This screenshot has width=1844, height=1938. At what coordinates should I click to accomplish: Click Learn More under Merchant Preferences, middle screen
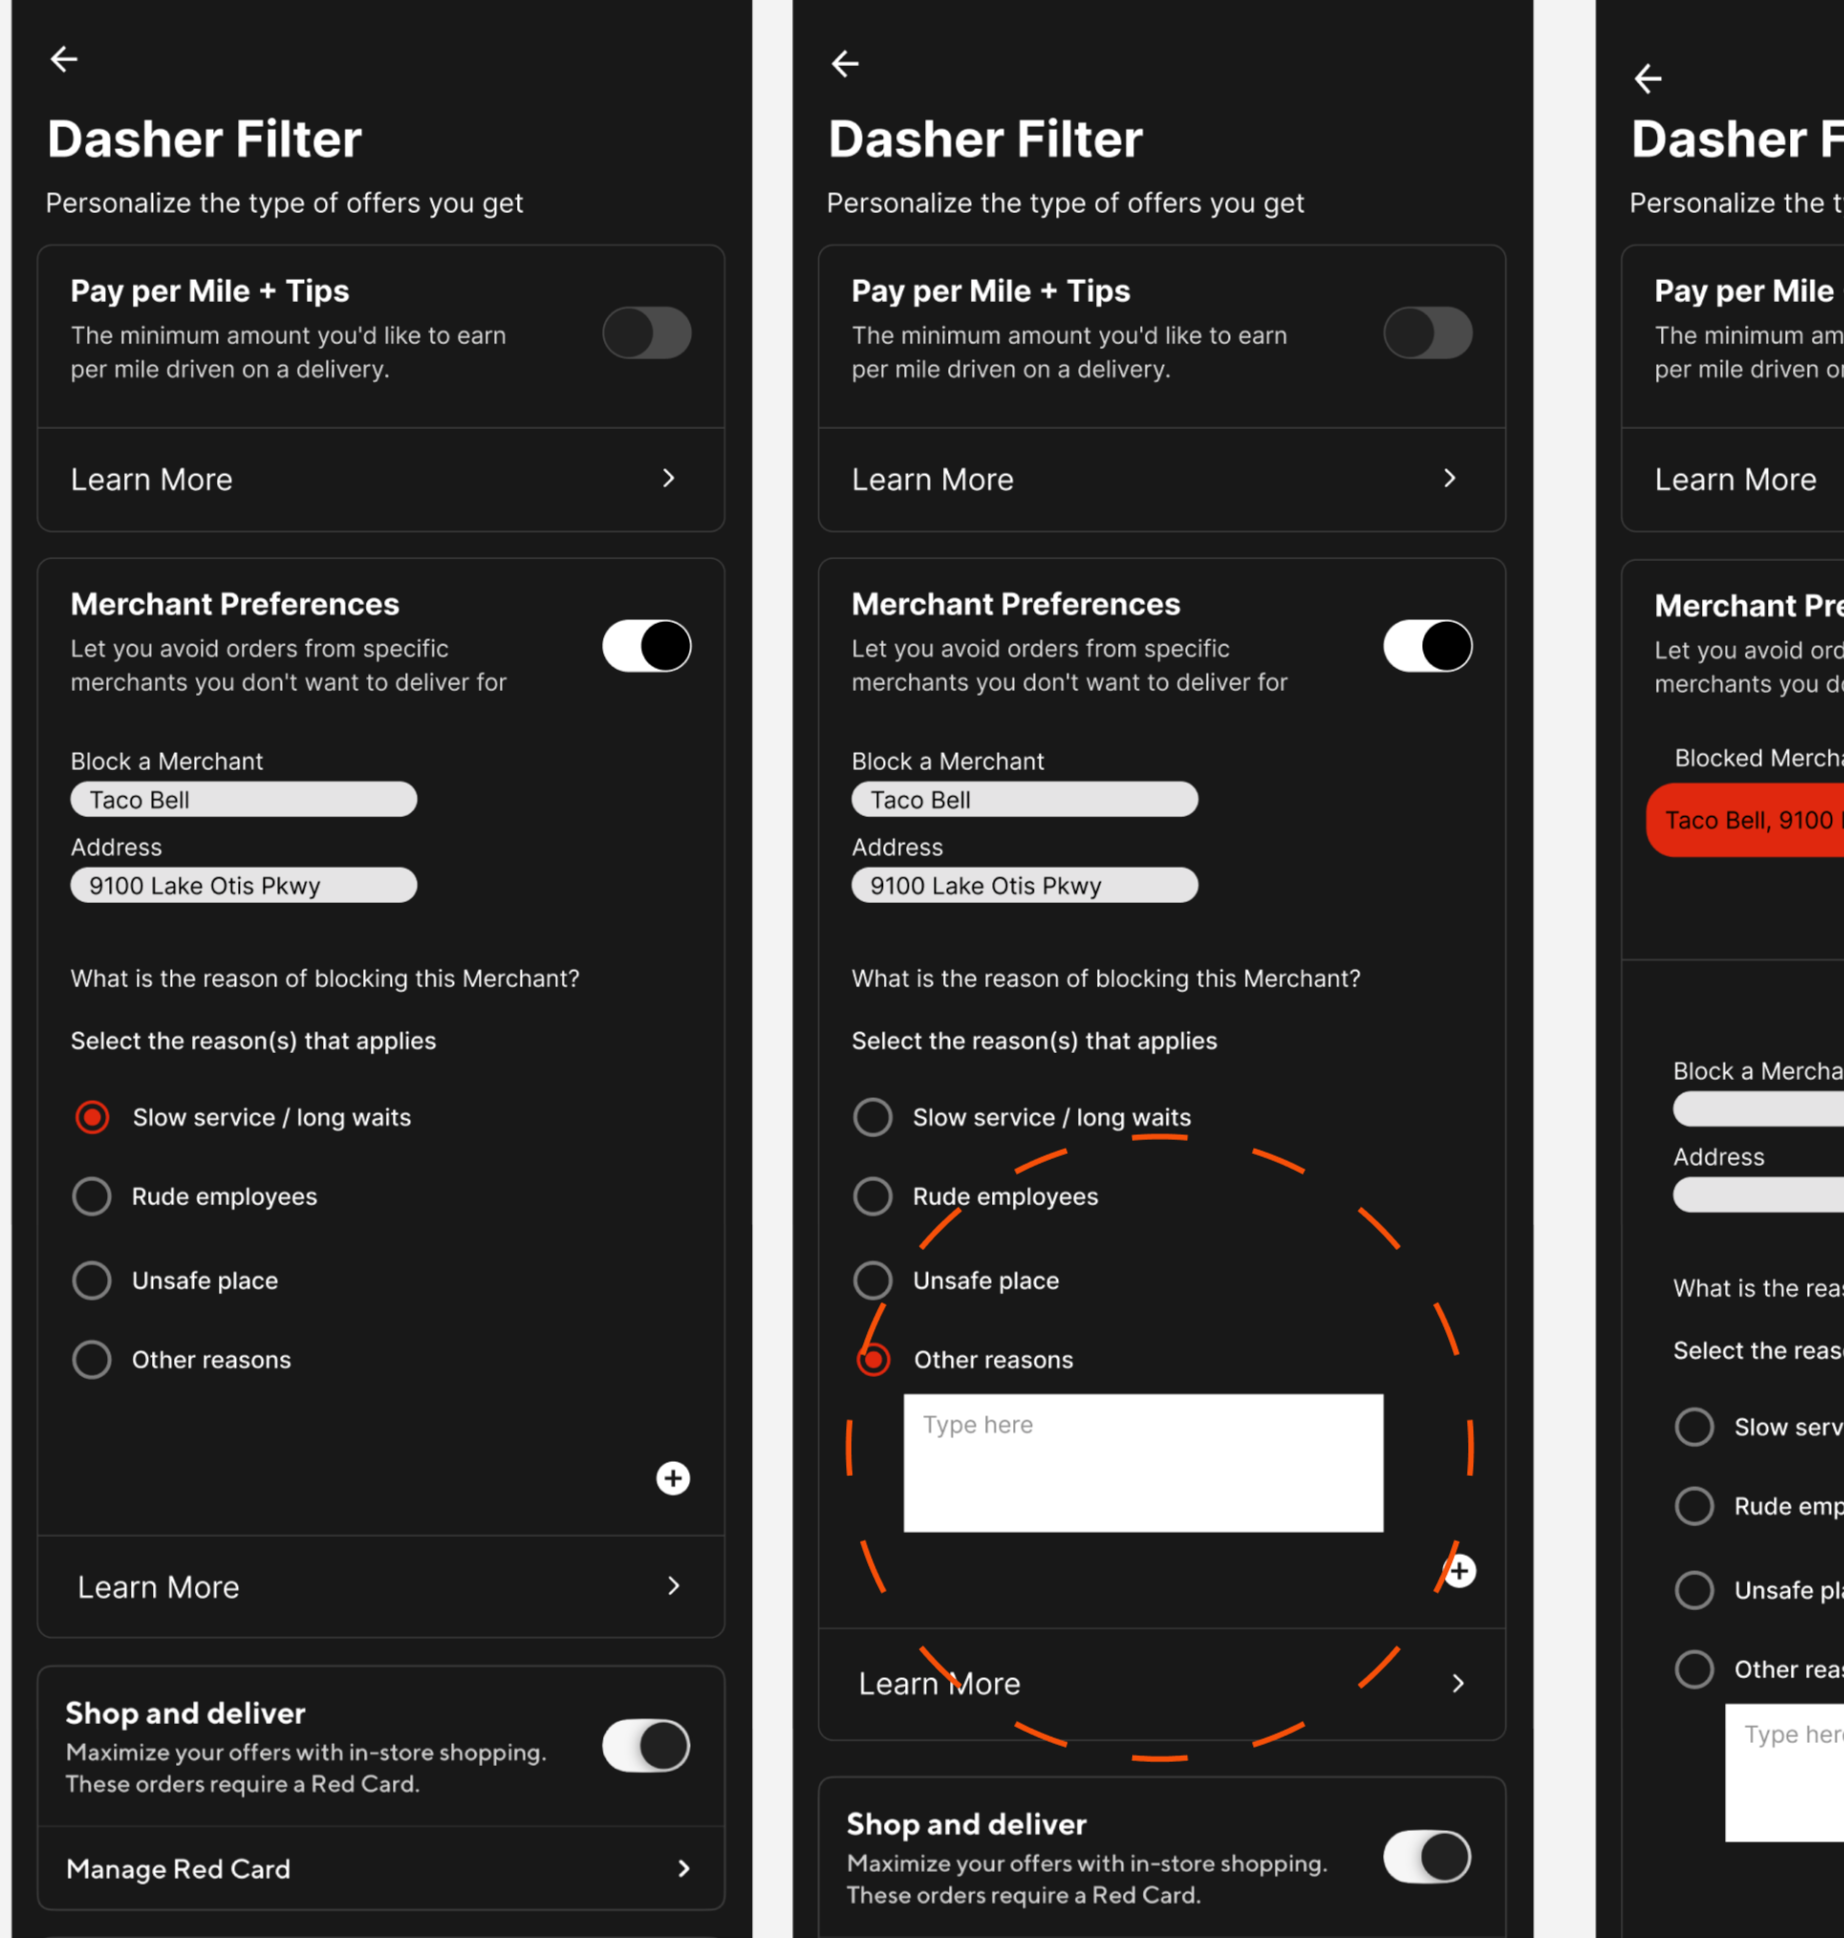point(940,1685)
